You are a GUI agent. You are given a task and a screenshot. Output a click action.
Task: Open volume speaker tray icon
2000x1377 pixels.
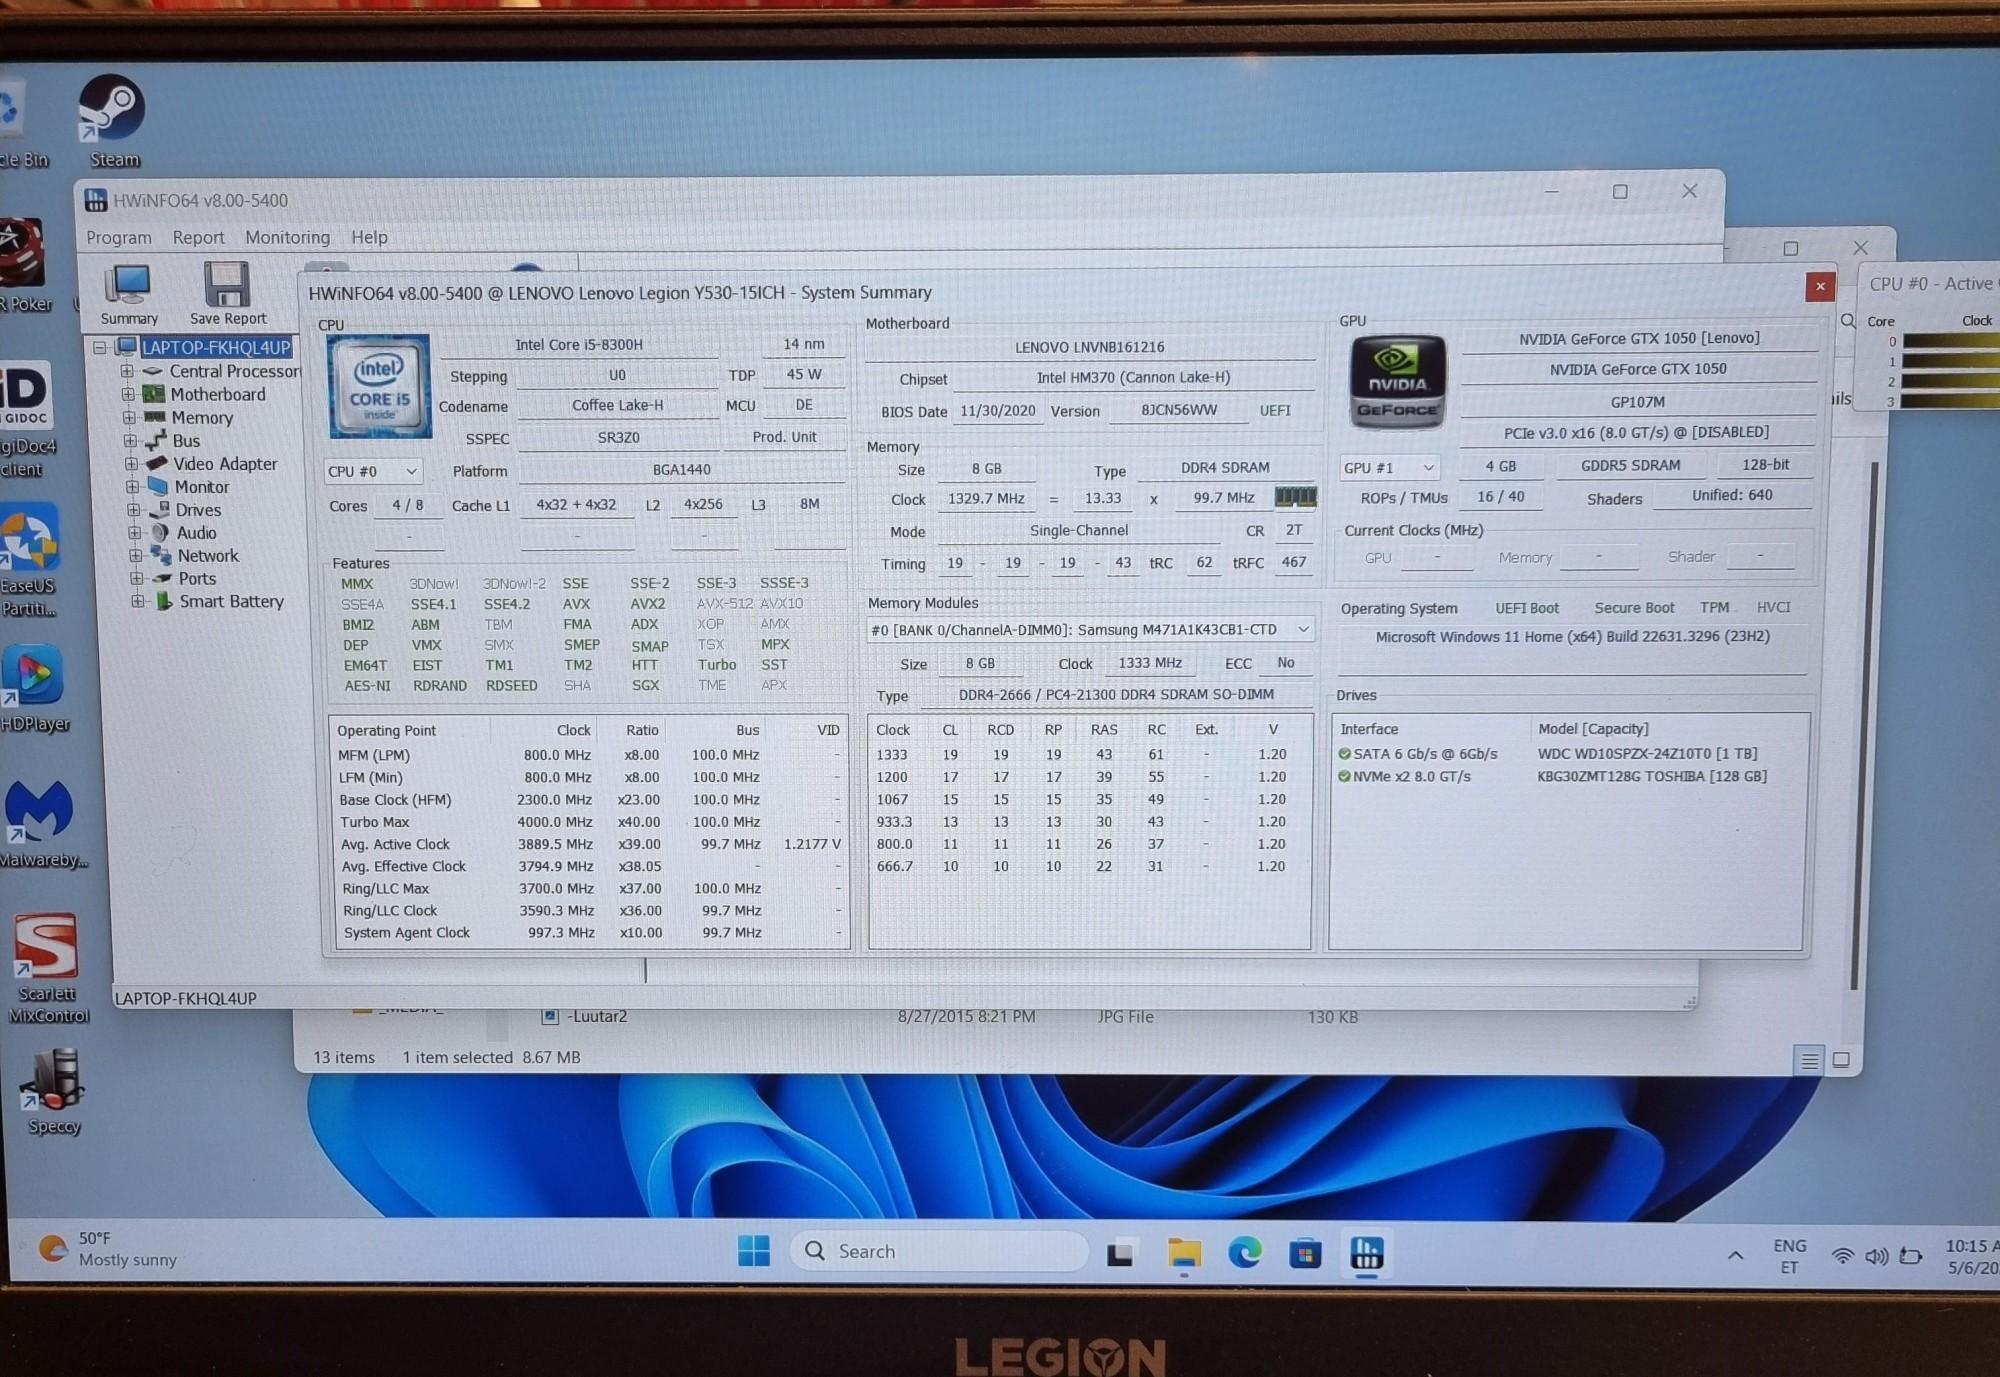point(1876,1256)
